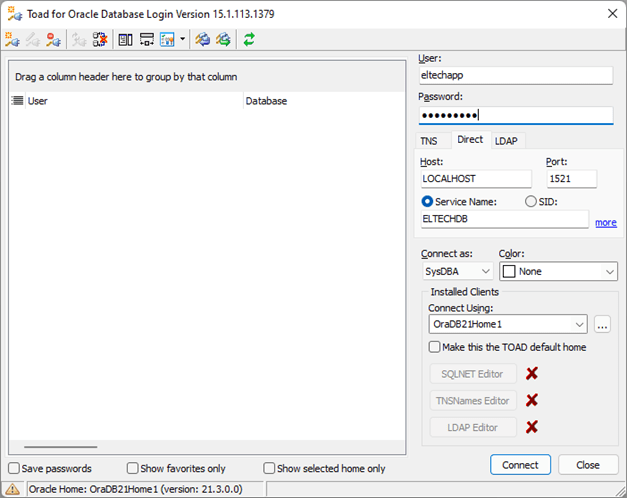Click the white color swatch in Color box
The height and width of the screenshot is (498, 627).
tap(509, 271)
